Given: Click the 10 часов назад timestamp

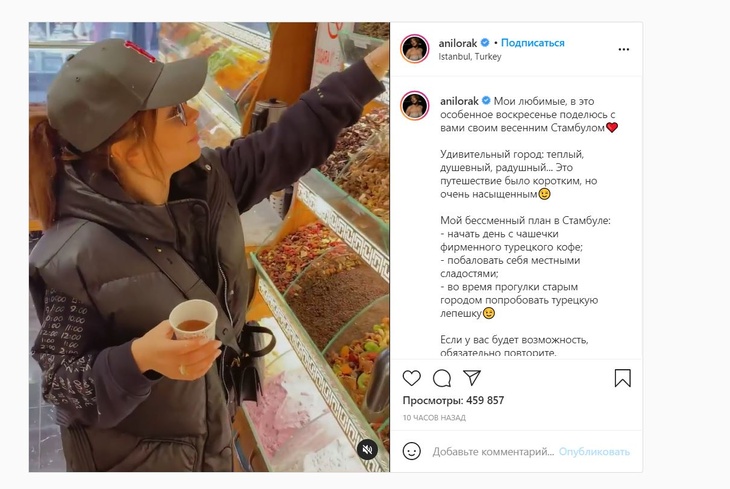Looking at the screenshot, I should point(434,418).
